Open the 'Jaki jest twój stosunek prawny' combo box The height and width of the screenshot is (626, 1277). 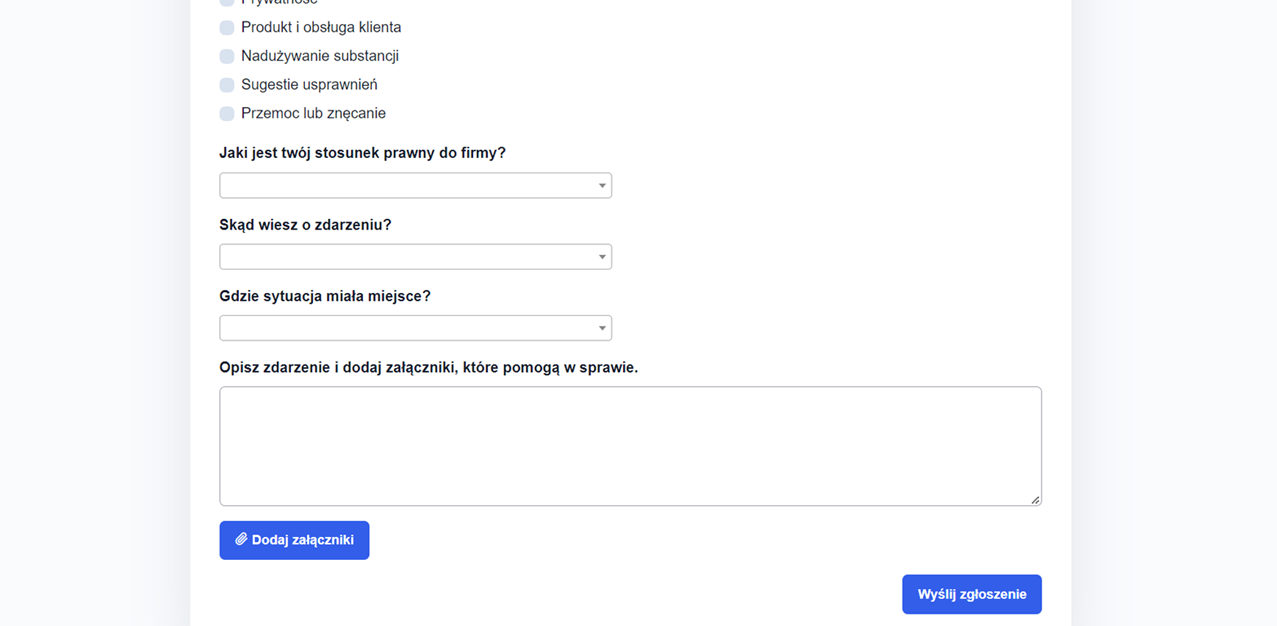tap(415, 186)
